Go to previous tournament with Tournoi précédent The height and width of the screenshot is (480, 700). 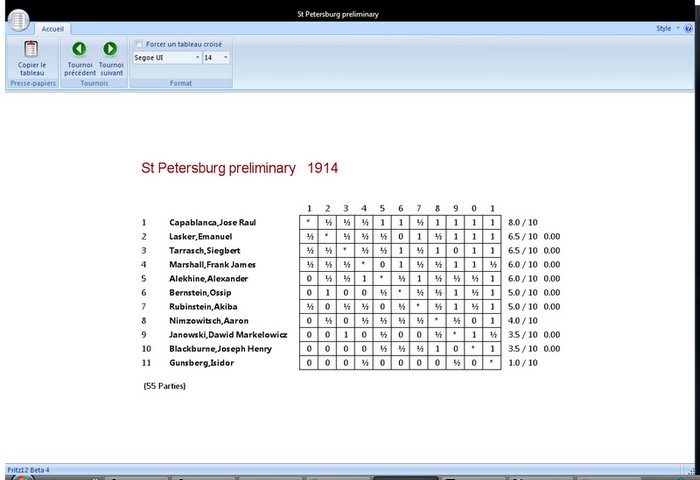pyautogui.click(x=79, y=49)
